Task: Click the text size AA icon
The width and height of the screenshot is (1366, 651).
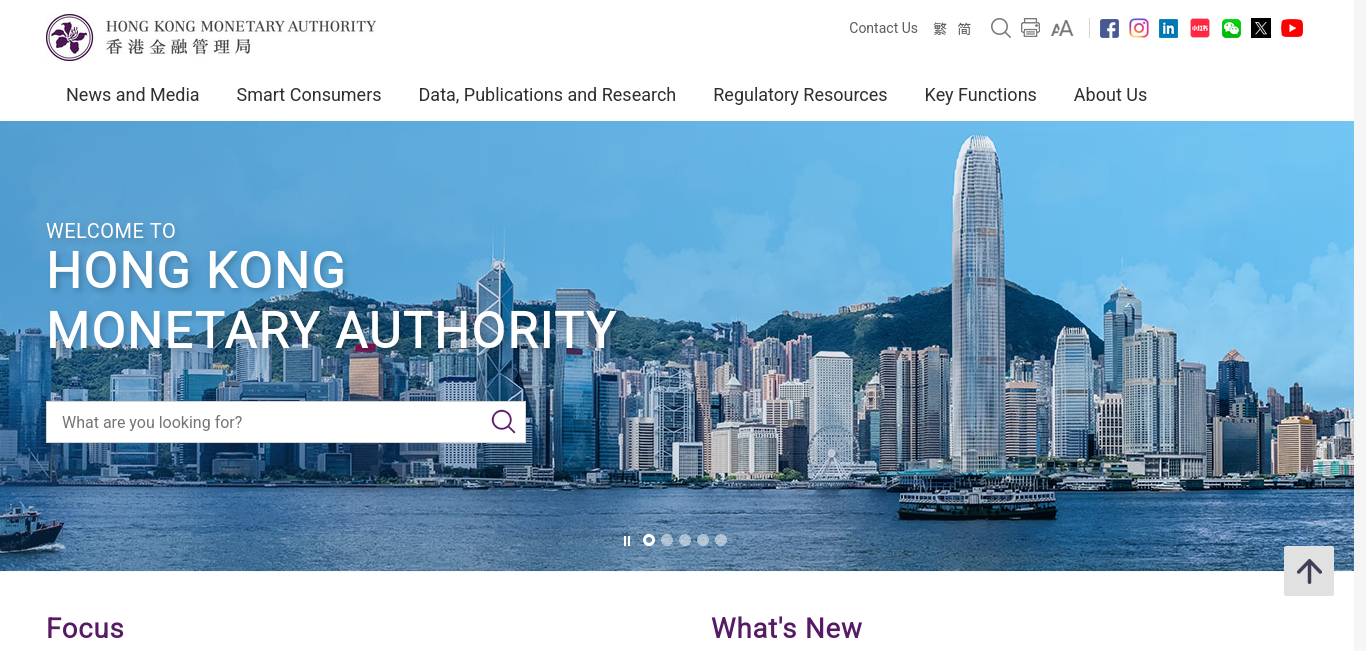Action: click(1062, 29)
